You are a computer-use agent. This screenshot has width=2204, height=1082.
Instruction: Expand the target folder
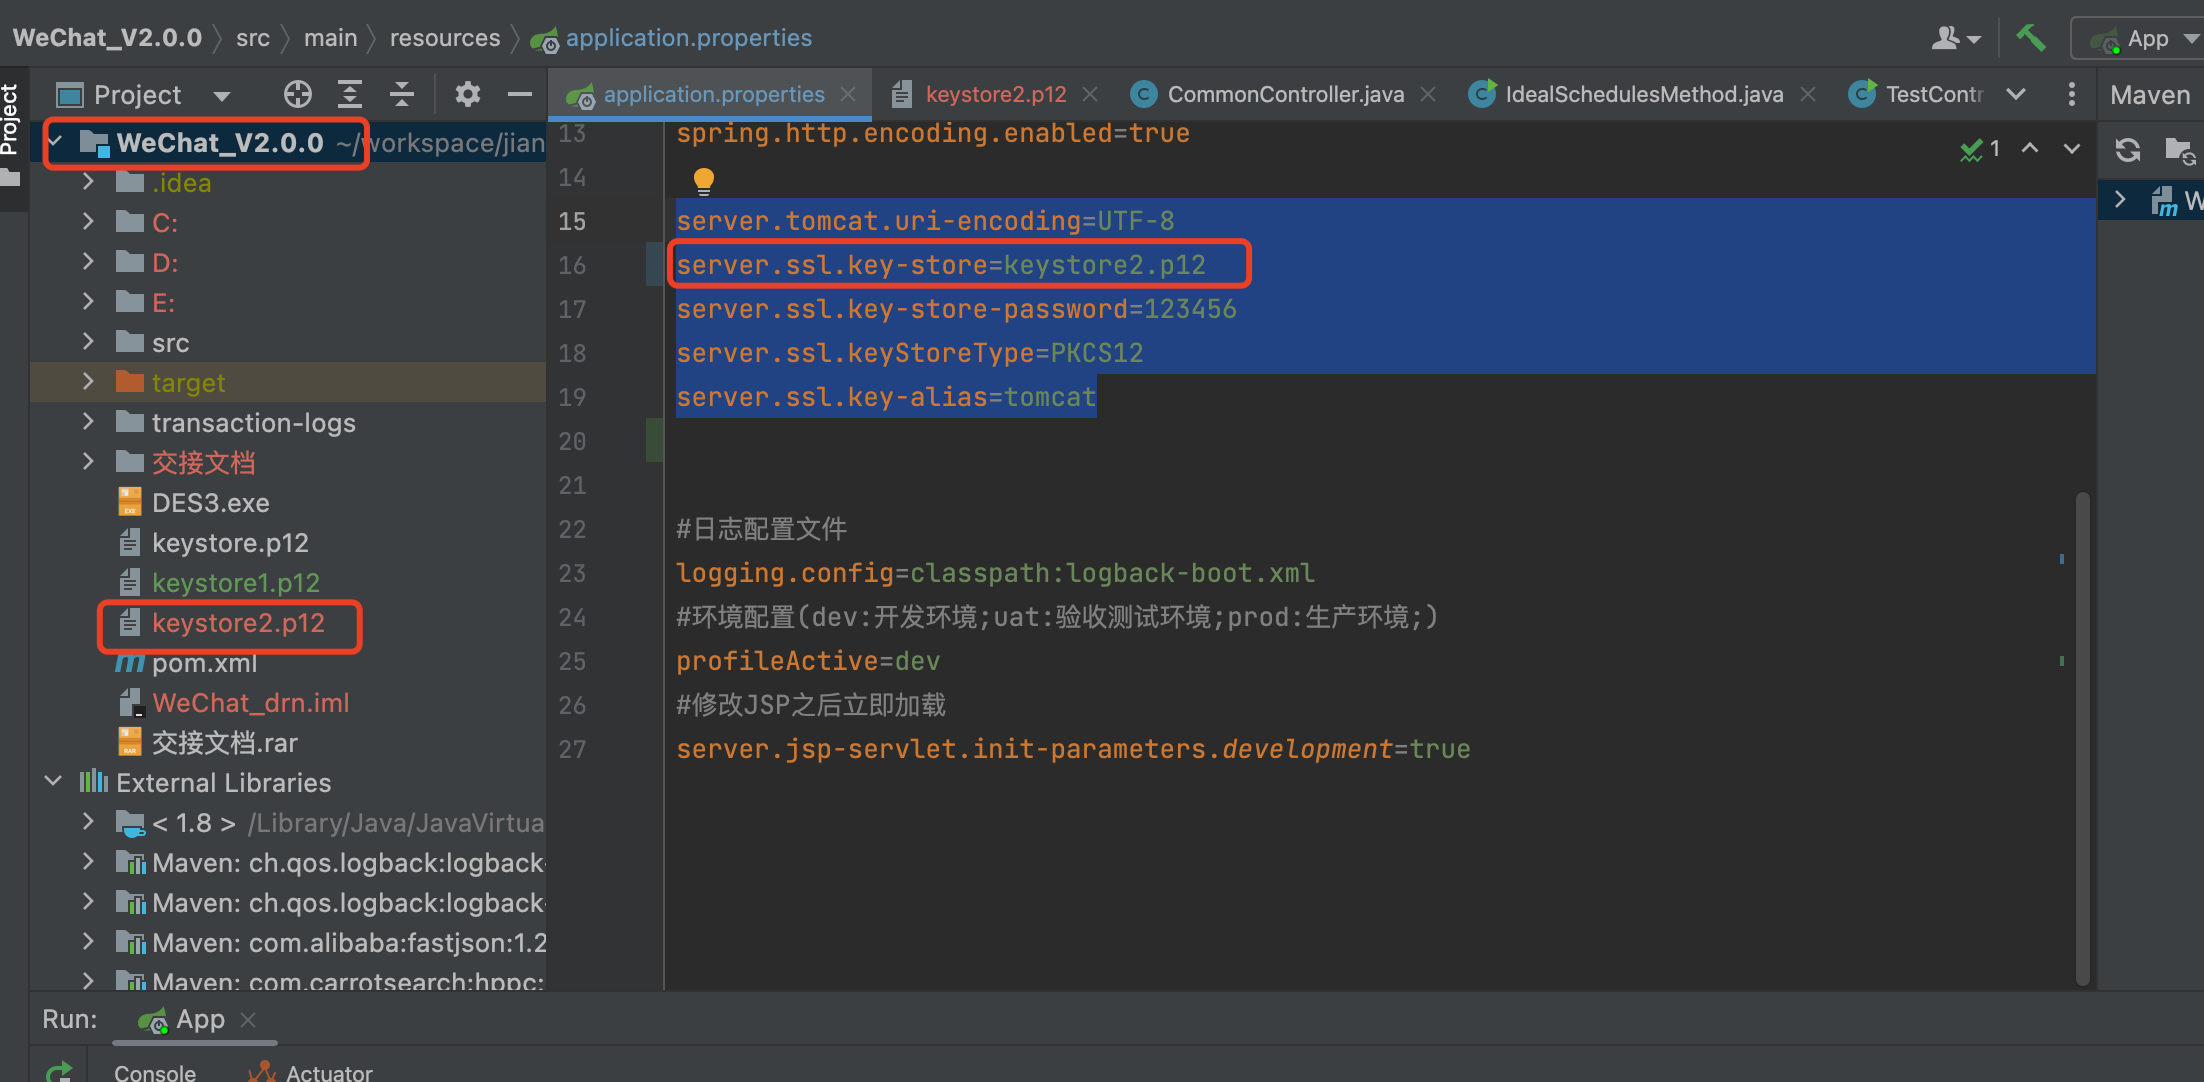click(88, 382)
